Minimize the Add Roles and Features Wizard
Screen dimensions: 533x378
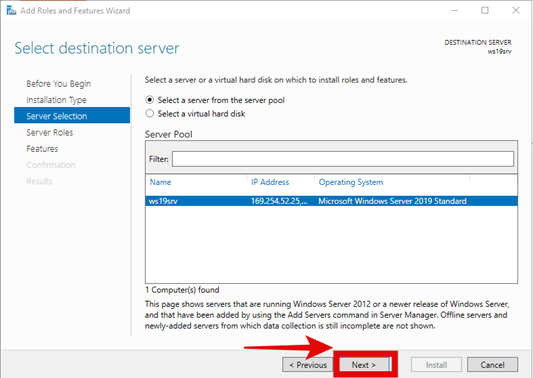point(454,11)
